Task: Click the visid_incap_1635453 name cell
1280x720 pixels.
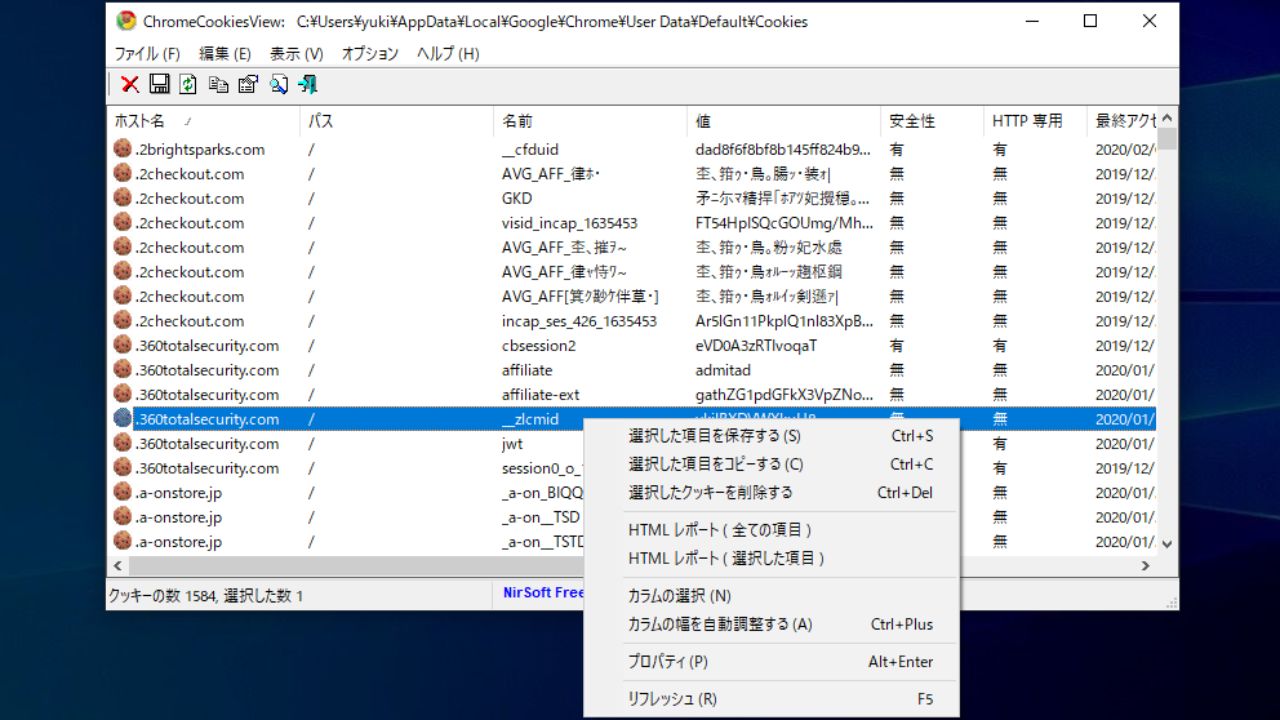Action: pos(569,223)
